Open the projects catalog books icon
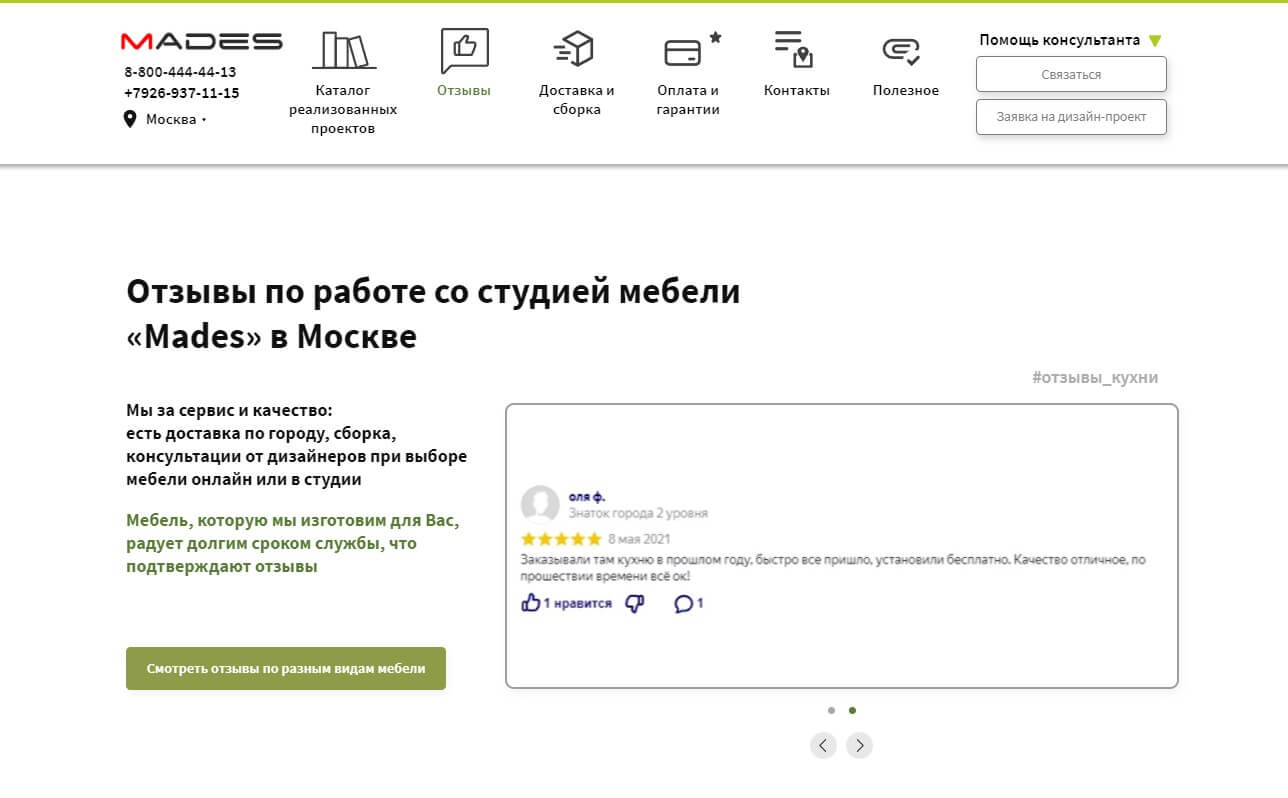Image resolution: width=1288 pixels, height=798 pixels. (x=344, y=49)
